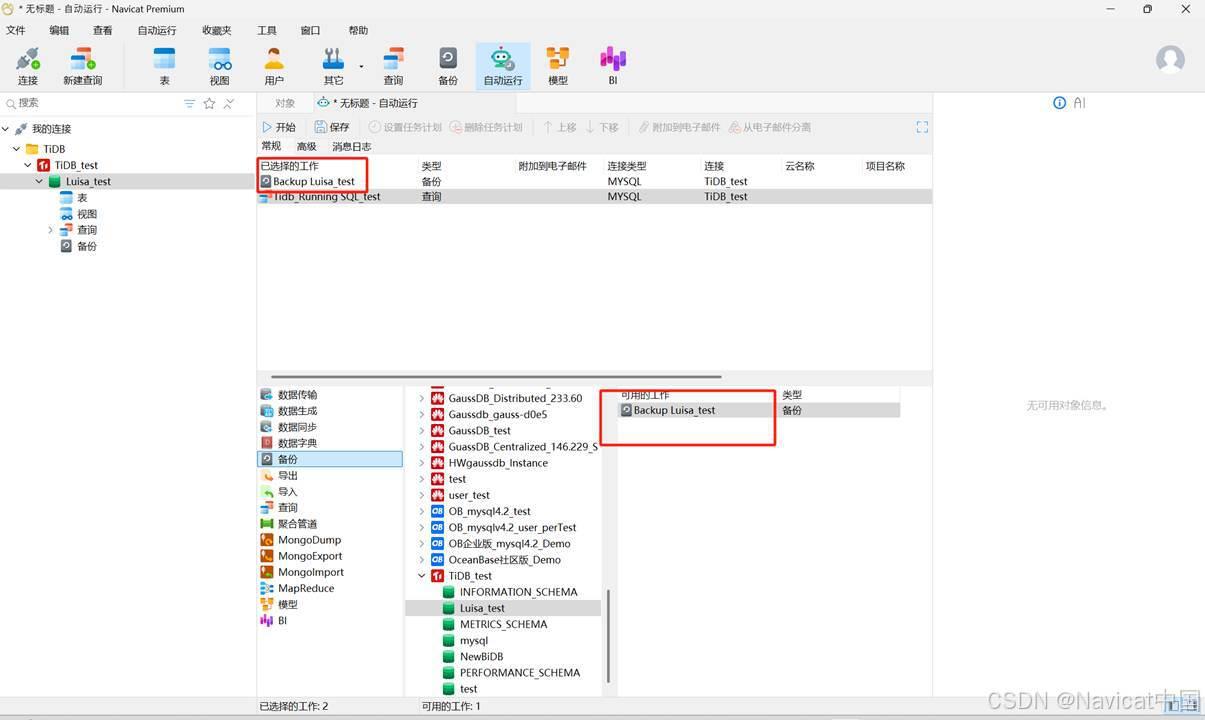Open the 收藏夹 (Favorites) menu
This screenshot has height=720, width=1205.
(217, 30)
